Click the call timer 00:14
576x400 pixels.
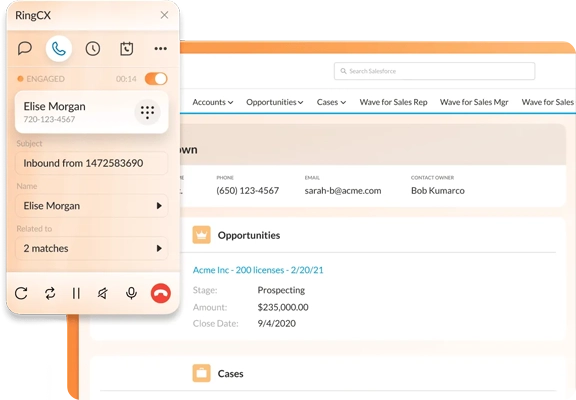pyautogui.click(x=126, y=79)
